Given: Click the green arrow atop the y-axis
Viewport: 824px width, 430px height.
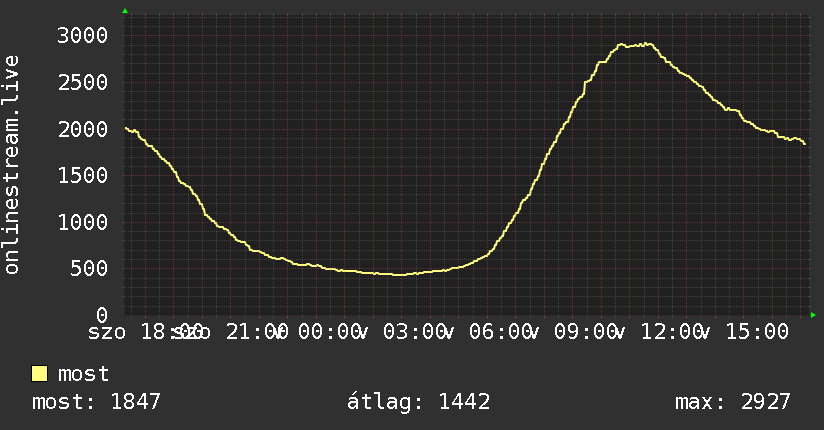Looking at the screenshot, I should pos(125,11).
